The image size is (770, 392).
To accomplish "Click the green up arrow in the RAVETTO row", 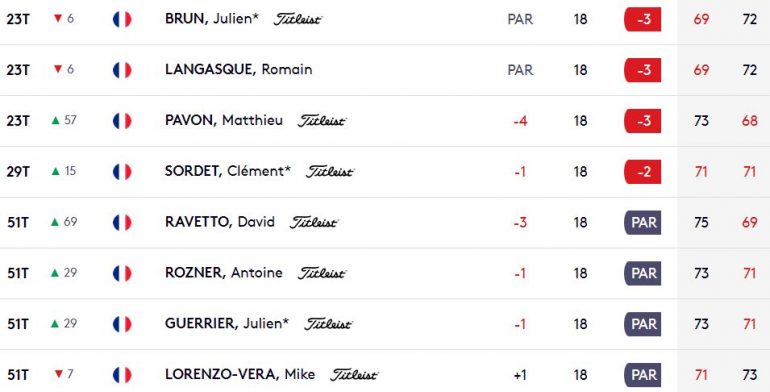I will [x=55, y=222].
